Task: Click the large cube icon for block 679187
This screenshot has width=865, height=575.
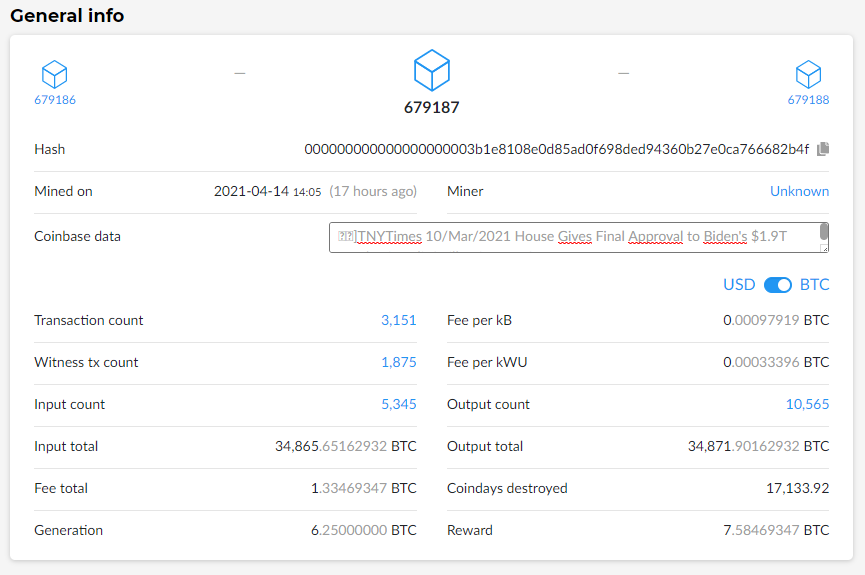Action: point(432,71)
